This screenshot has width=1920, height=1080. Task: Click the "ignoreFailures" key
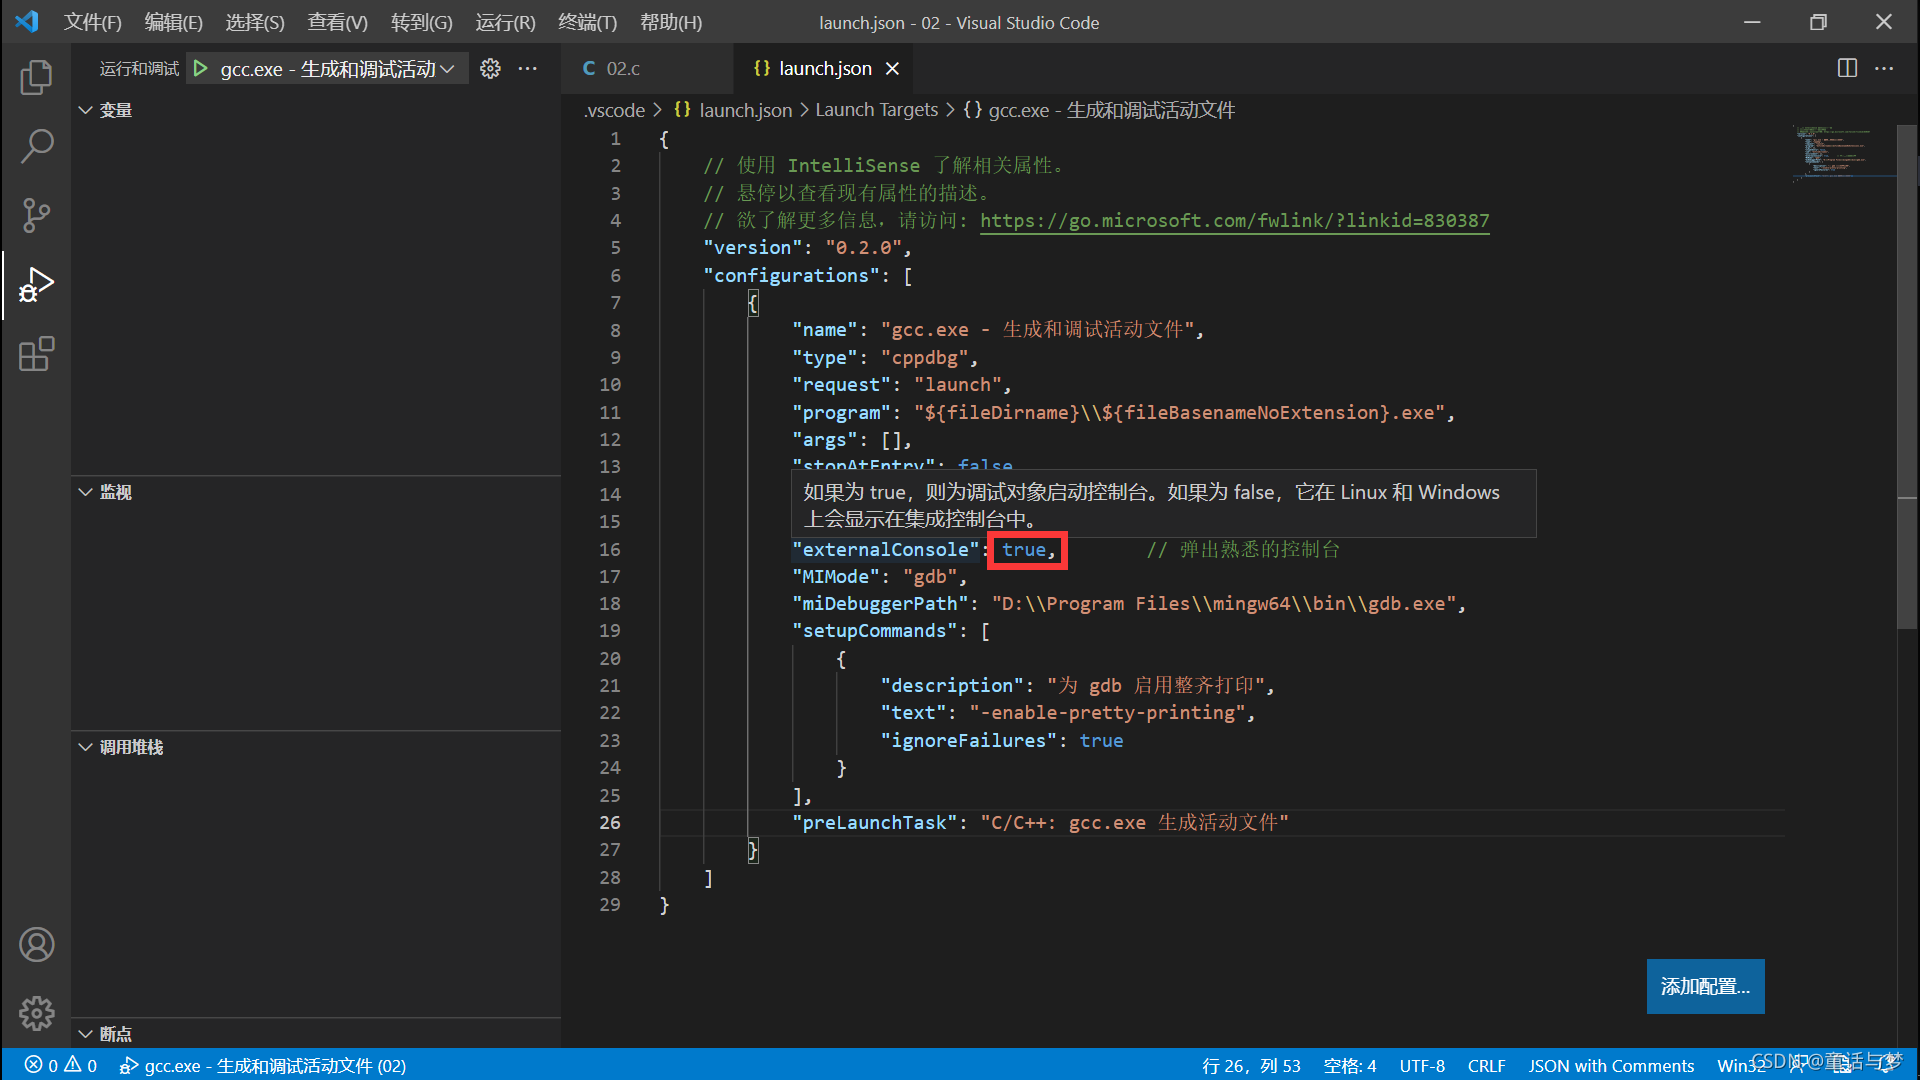tap(969, 740)
